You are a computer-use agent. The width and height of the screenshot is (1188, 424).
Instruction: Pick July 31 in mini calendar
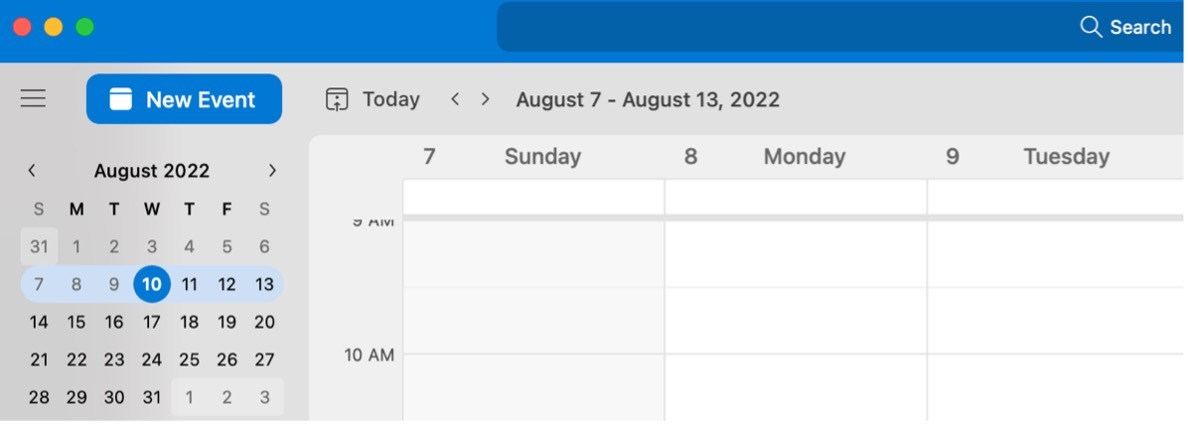click(x=39, y=247)
